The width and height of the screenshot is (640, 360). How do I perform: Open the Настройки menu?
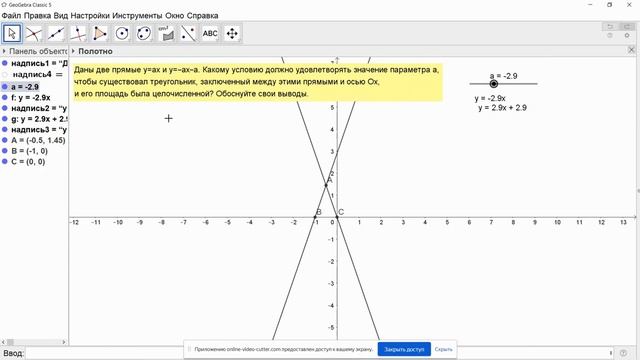[x=90, y=16]
